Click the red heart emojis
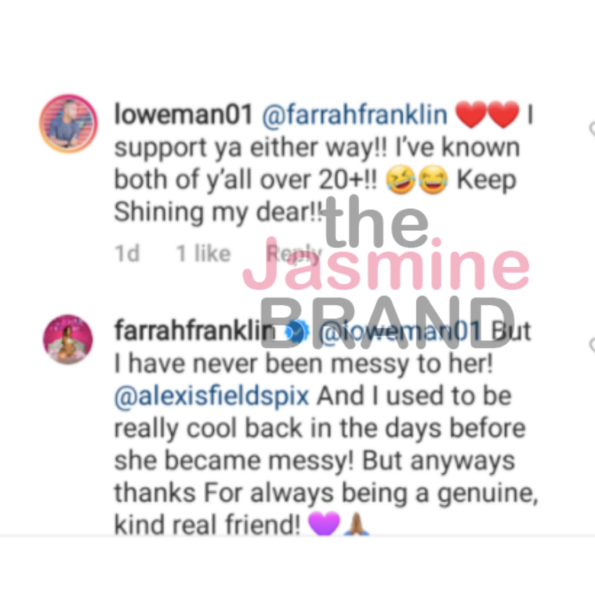Screen dimensions: 595x595 [x=487, y=115]
